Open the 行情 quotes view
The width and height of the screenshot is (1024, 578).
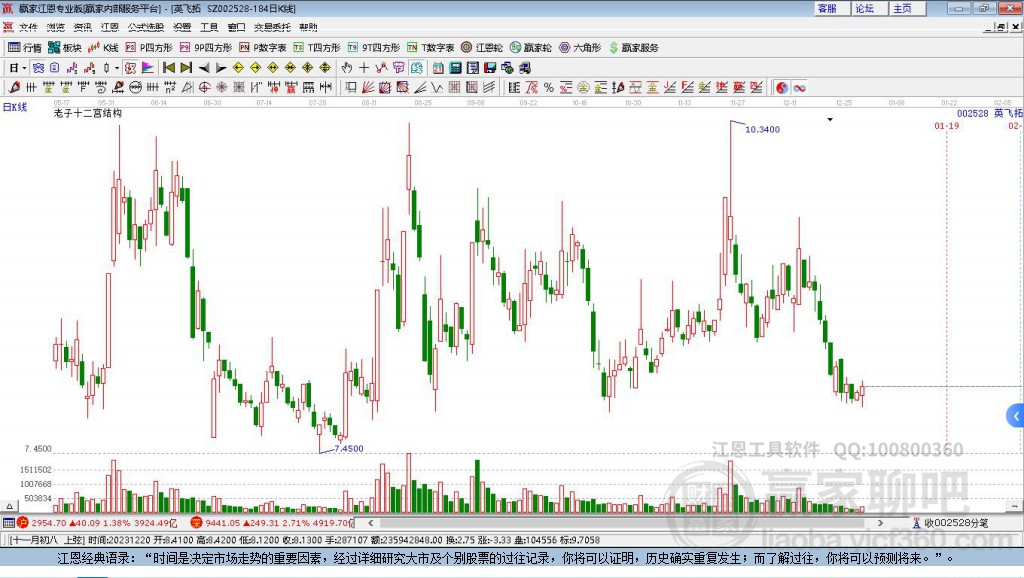24,48
